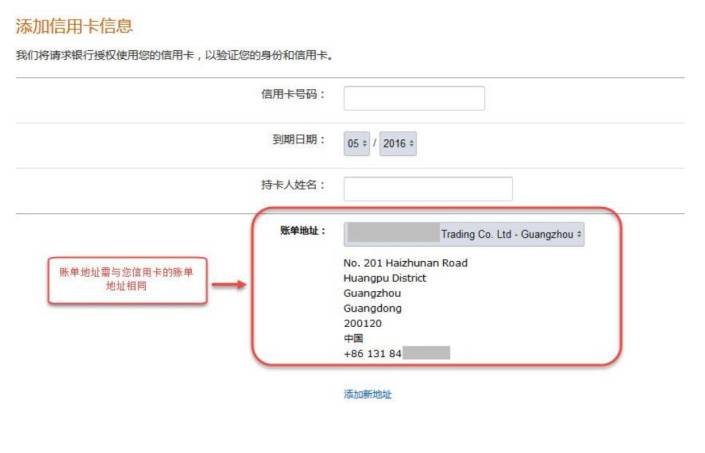Select the Guangdong province line

point(373,308)
